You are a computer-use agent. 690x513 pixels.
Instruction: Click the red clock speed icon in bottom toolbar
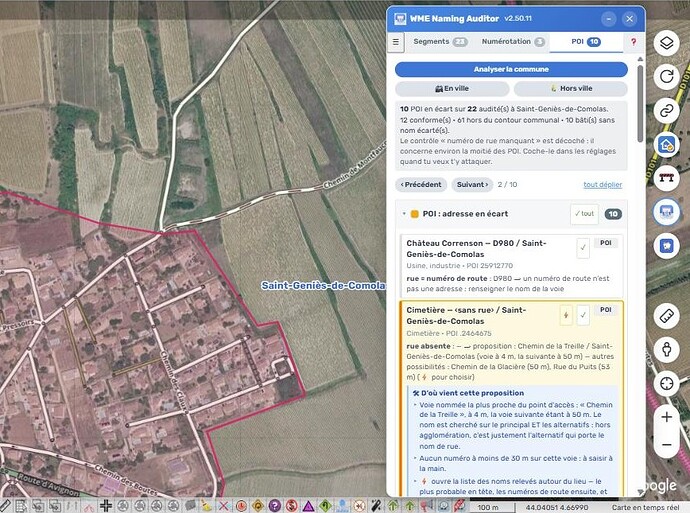click(241, 506)
